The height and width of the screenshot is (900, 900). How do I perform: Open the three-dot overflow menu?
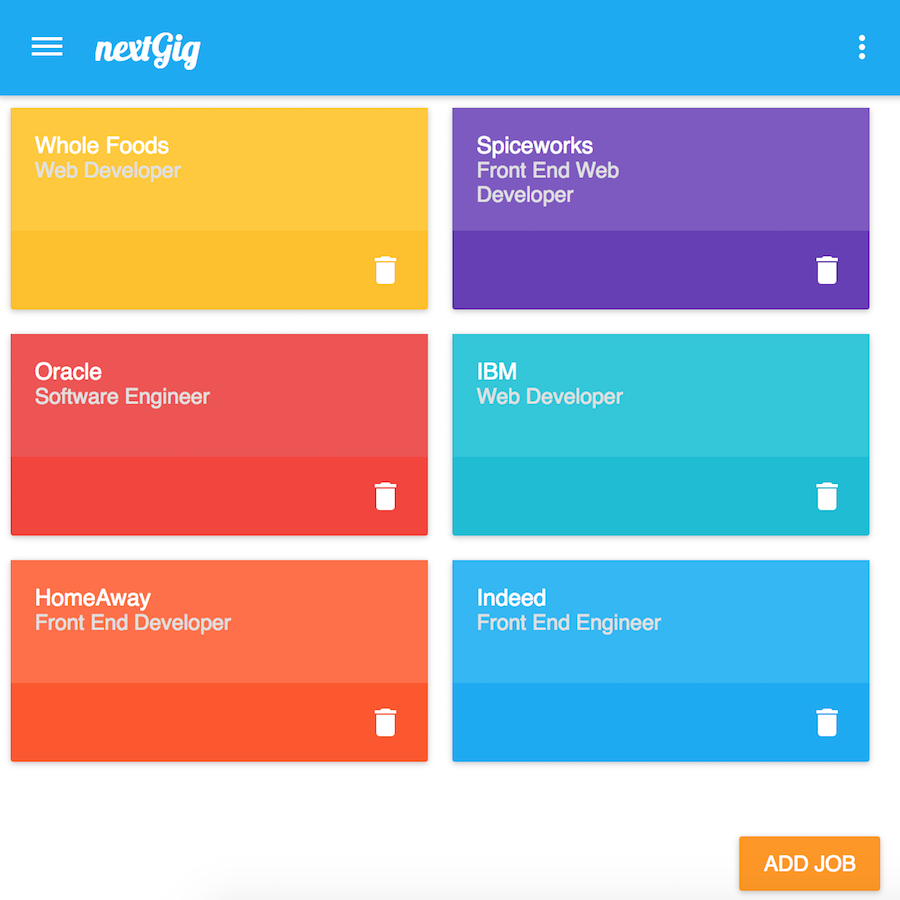tap(862, 47)
